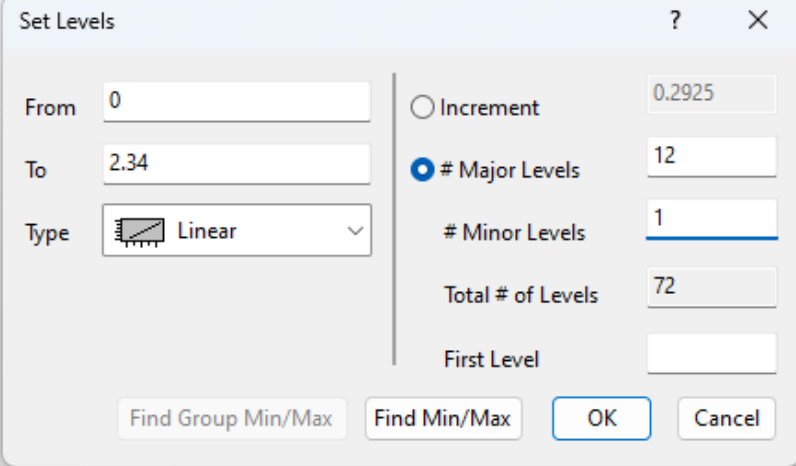Expand the Type dropdown chevron
The width and height of the screenshot is (796, 466).
(354, 231)
